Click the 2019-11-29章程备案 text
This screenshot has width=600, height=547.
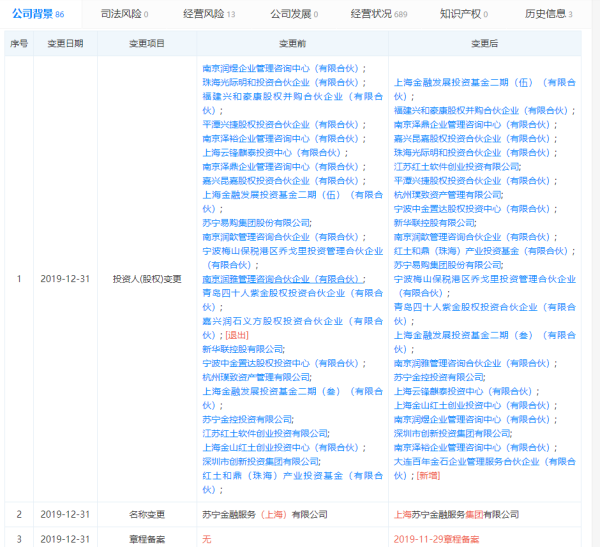pyautogui.click(x=436, y=539)
